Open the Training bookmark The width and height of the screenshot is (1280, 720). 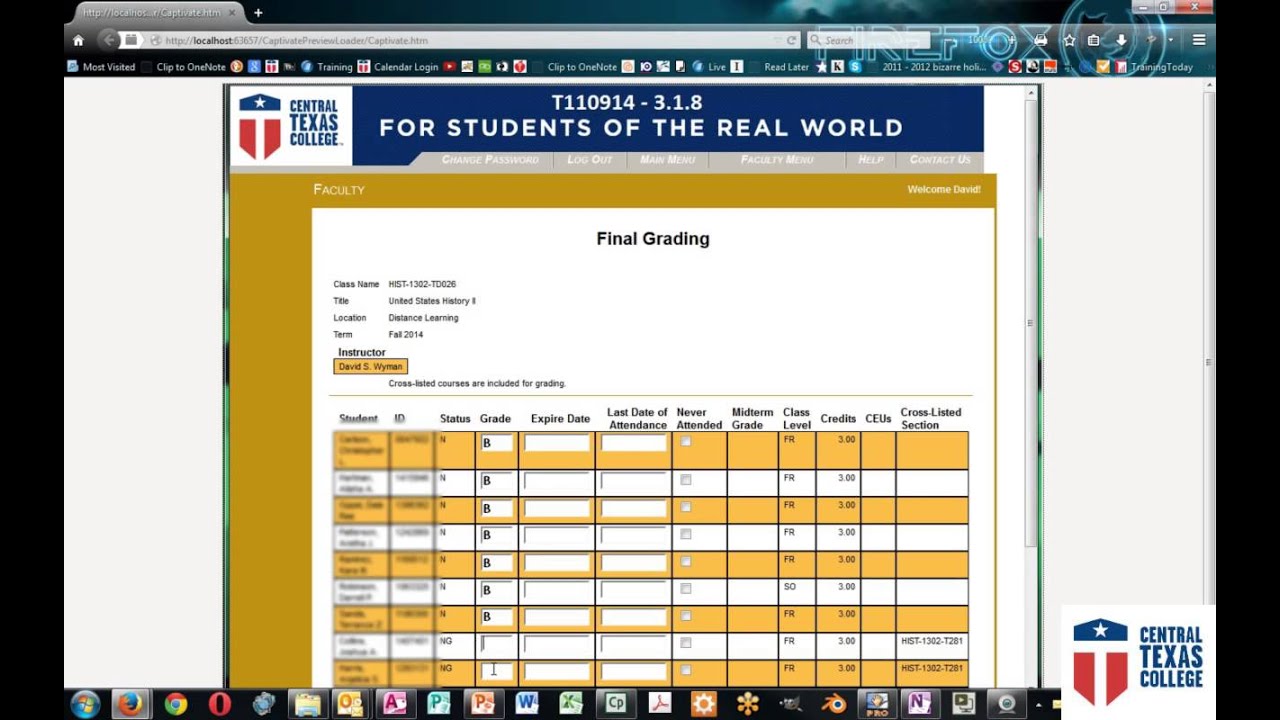[327, 67]
